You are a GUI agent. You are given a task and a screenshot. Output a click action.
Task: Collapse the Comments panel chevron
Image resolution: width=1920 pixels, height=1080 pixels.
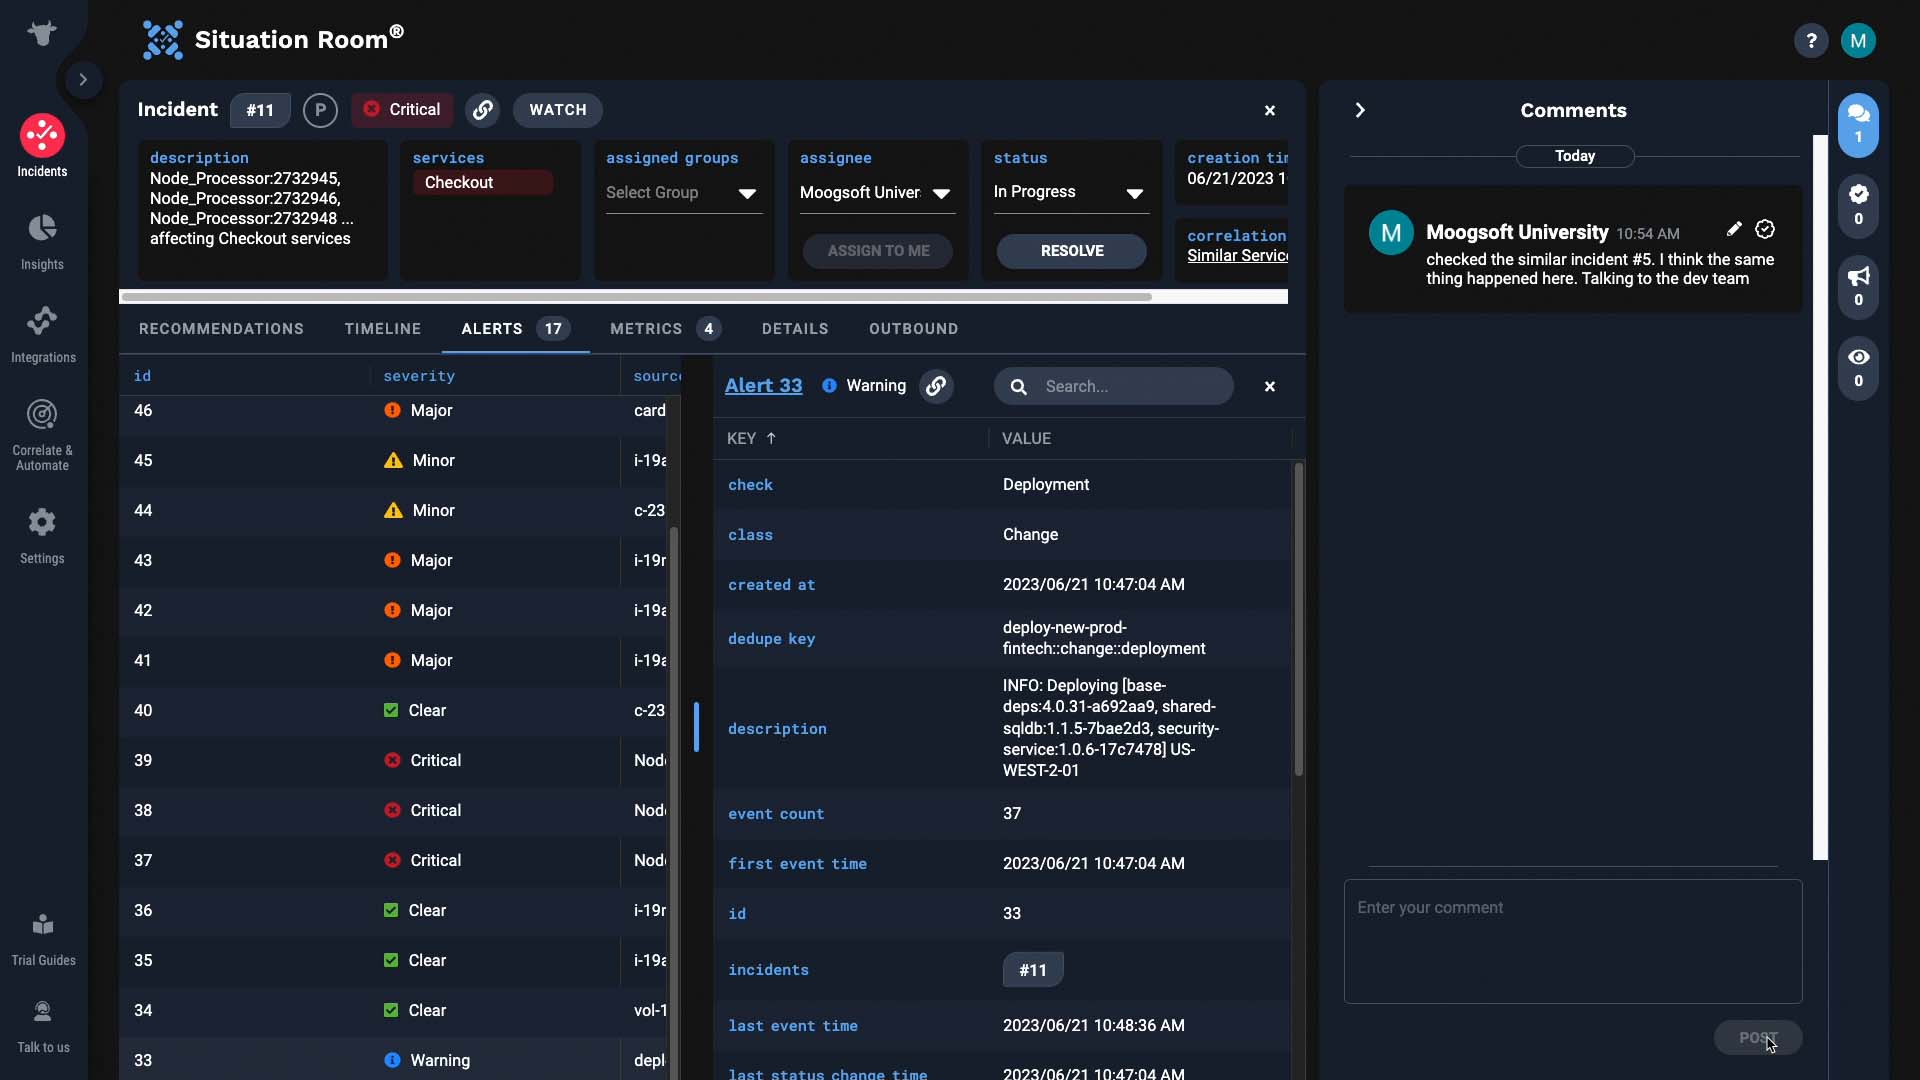coord(1360,110)
